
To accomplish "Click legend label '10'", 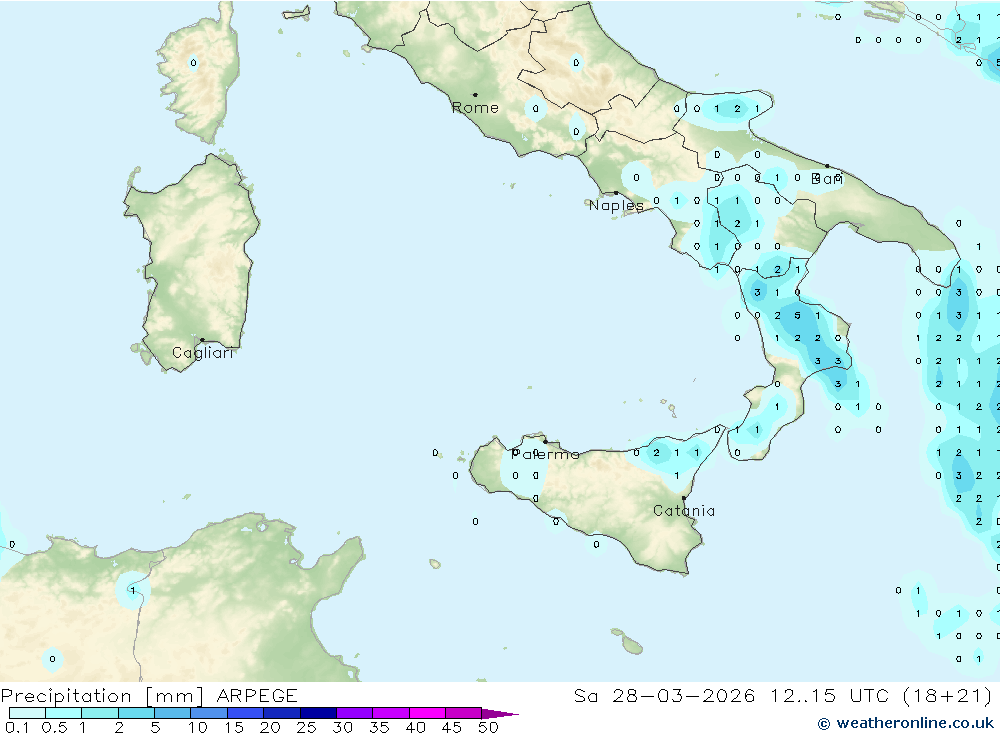I will tap(198, 727).
